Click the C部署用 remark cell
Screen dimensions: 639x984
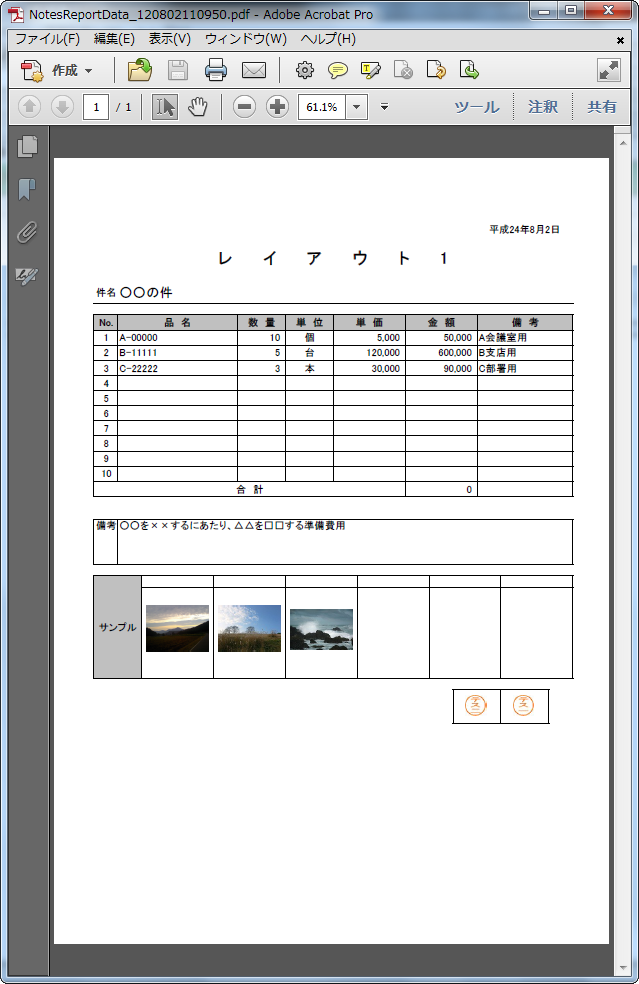tap(525, 368)
